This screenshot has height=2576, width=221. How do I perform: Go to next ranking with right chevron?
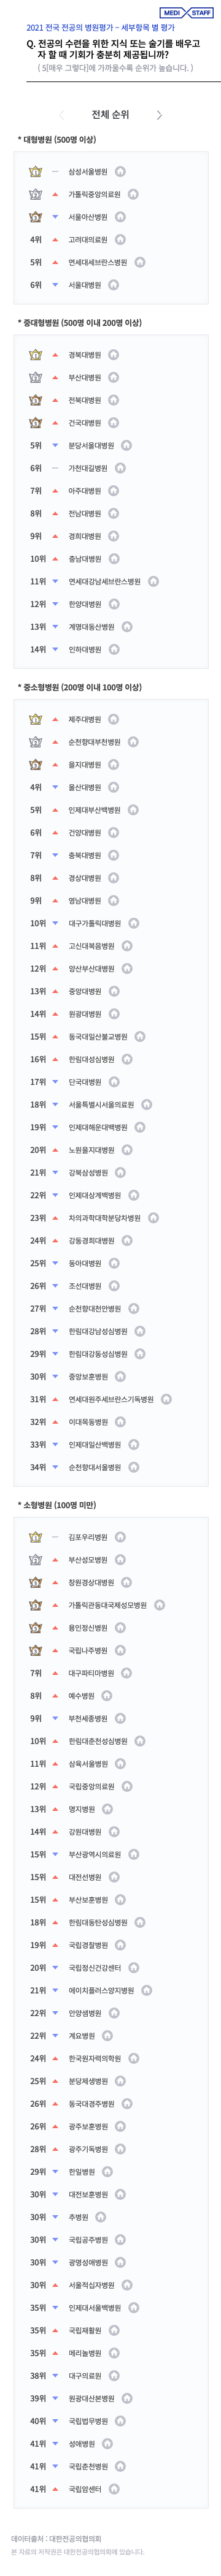point(159,115)
